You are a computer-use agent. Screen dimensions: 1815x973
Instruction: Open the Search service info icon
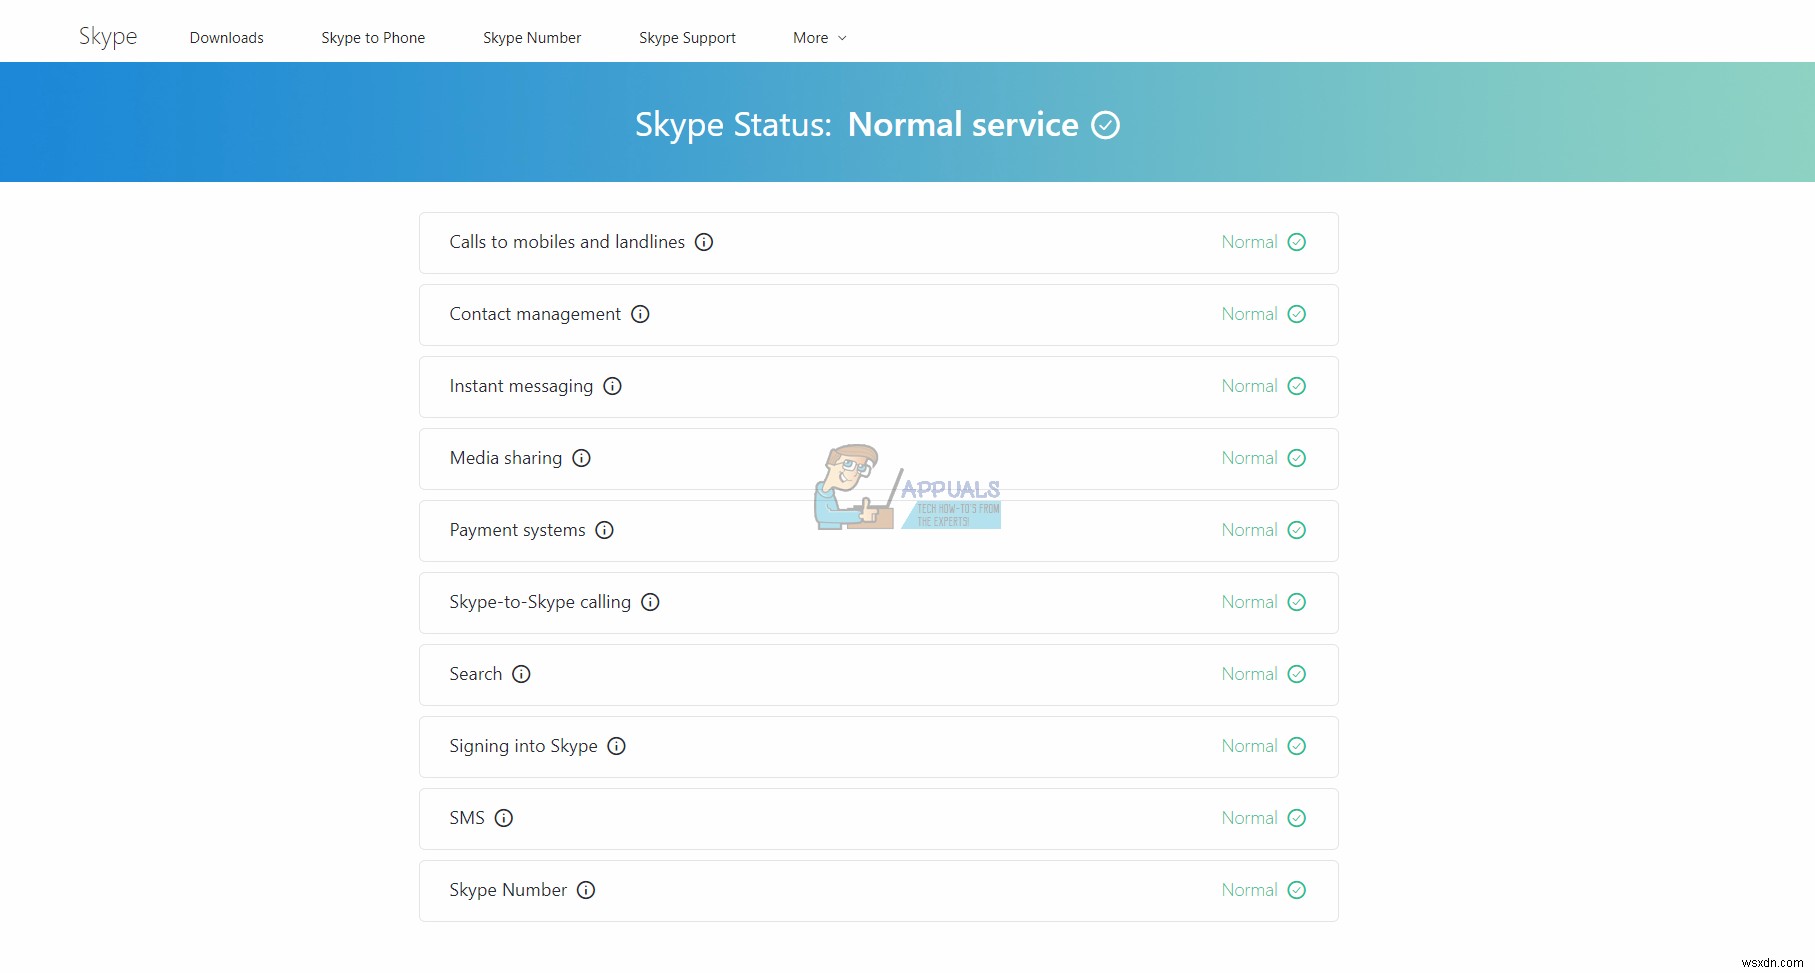coord(521,674)
